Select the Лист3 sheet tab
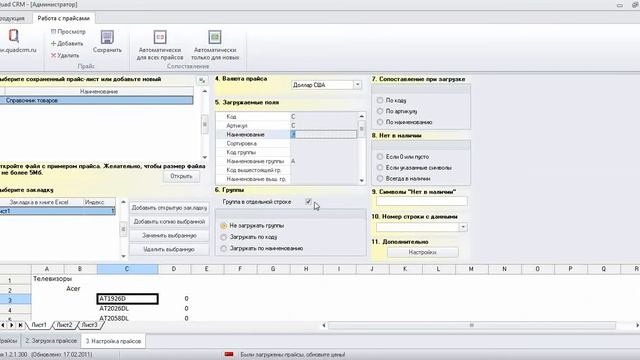Image resolution: width=640 pixels, height=360 pixels. [x=89, y=325]
